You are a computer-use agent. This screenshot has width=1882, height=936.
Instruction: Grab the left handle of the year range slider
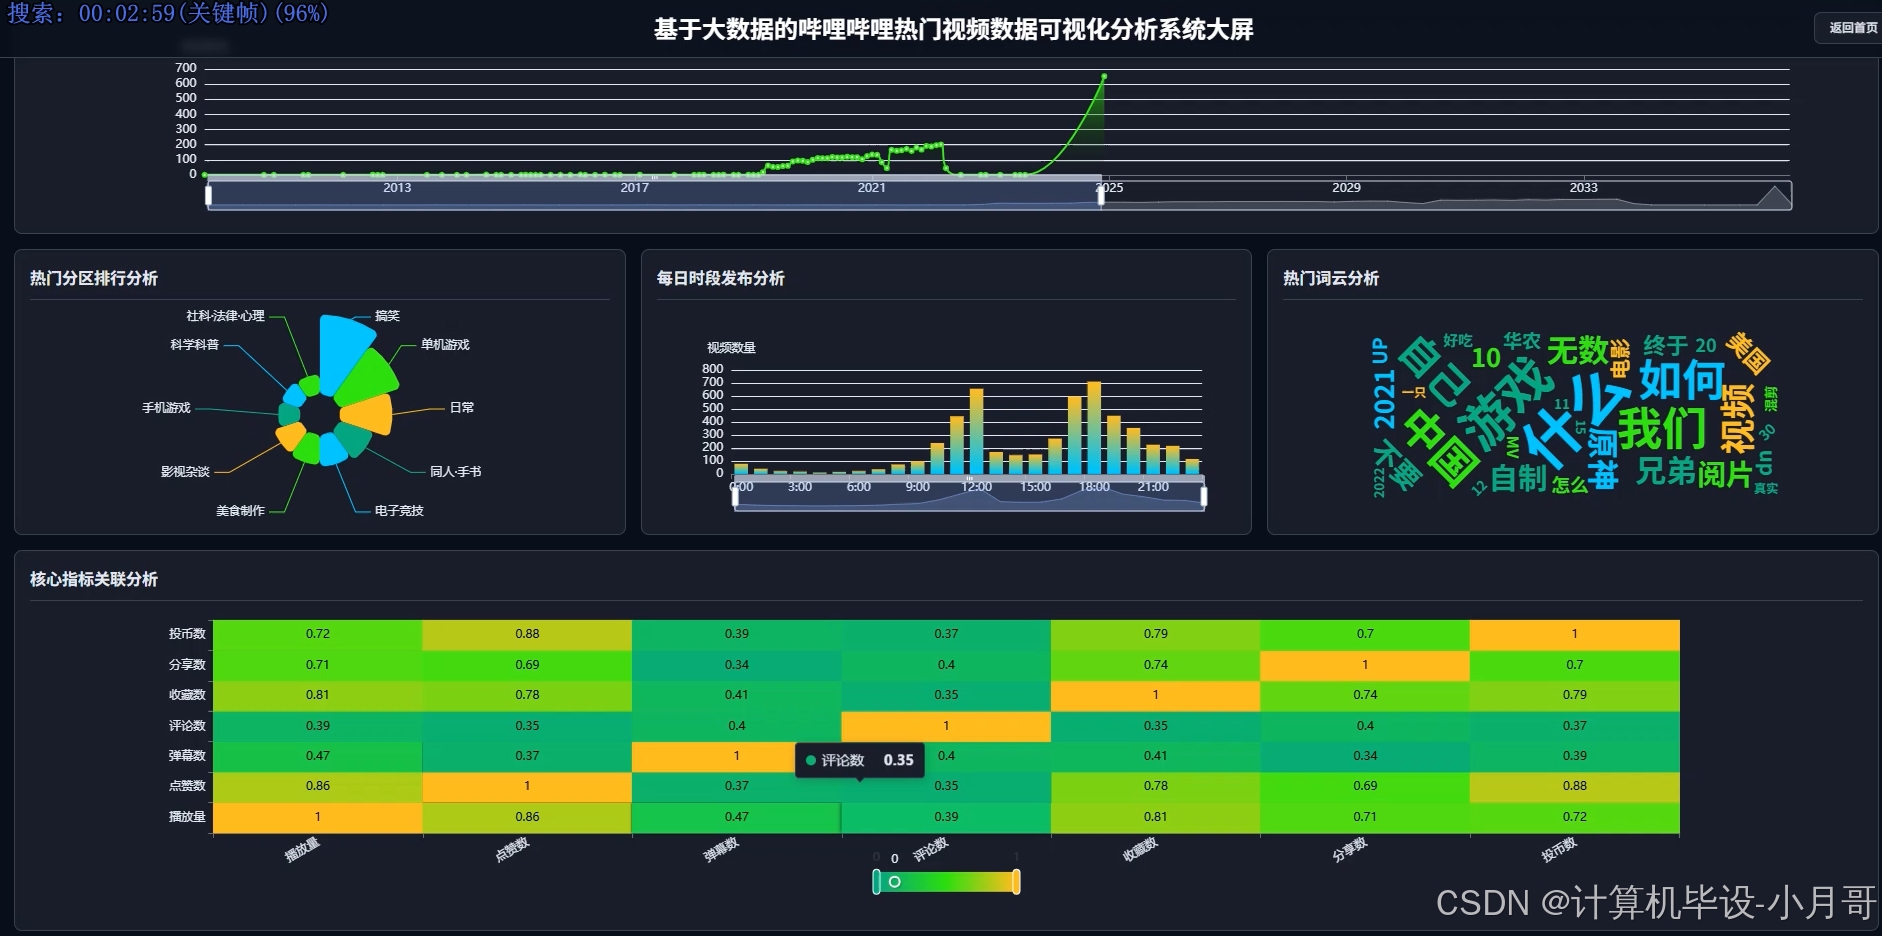tap(208, 195)
